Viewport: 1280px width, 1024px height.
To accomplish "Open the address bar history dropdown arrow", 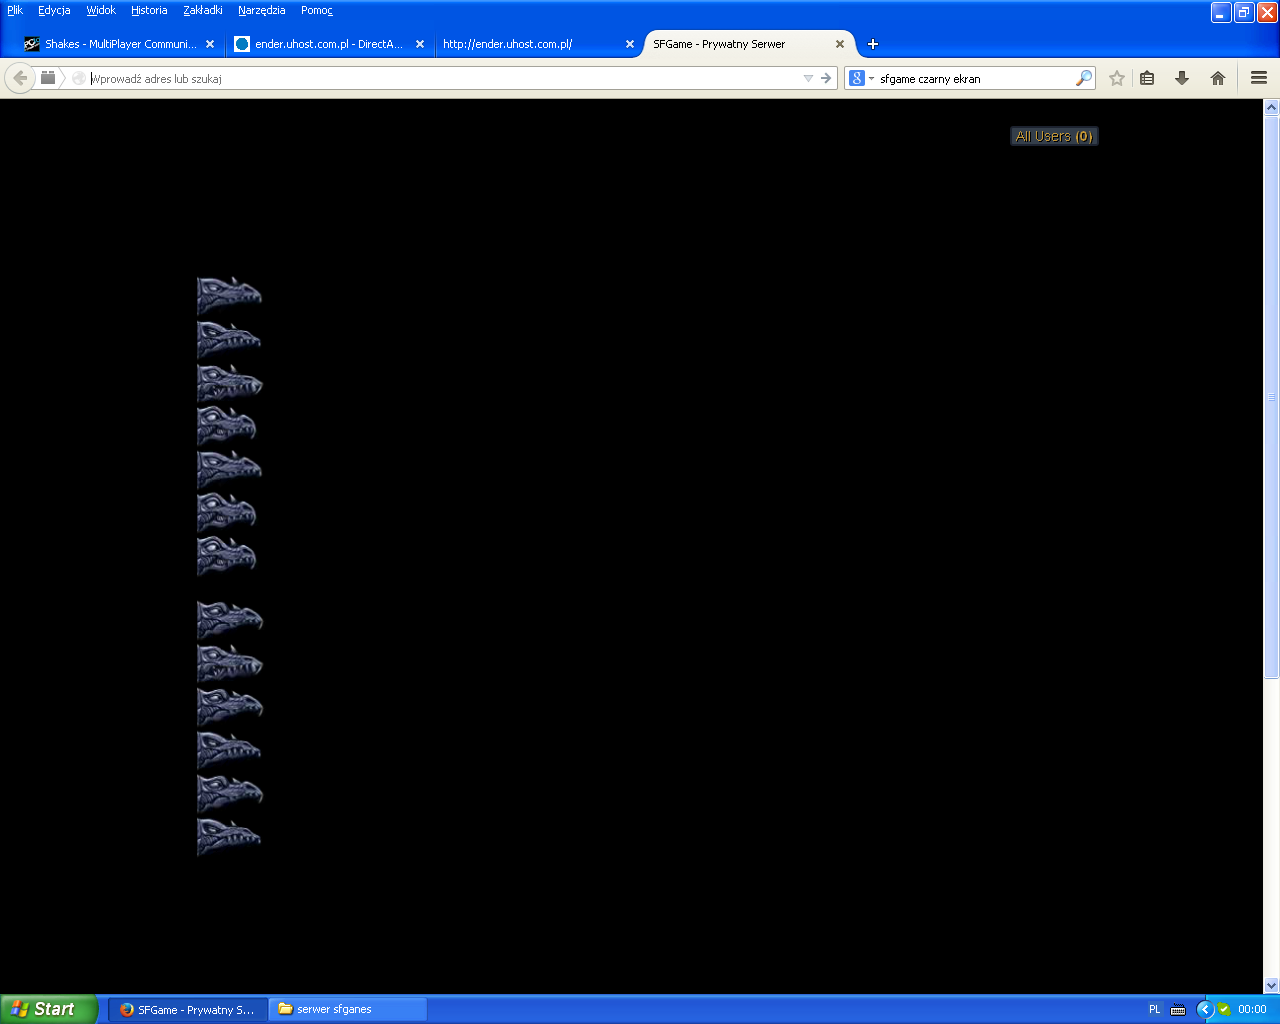I will click(x=808, y=78).
